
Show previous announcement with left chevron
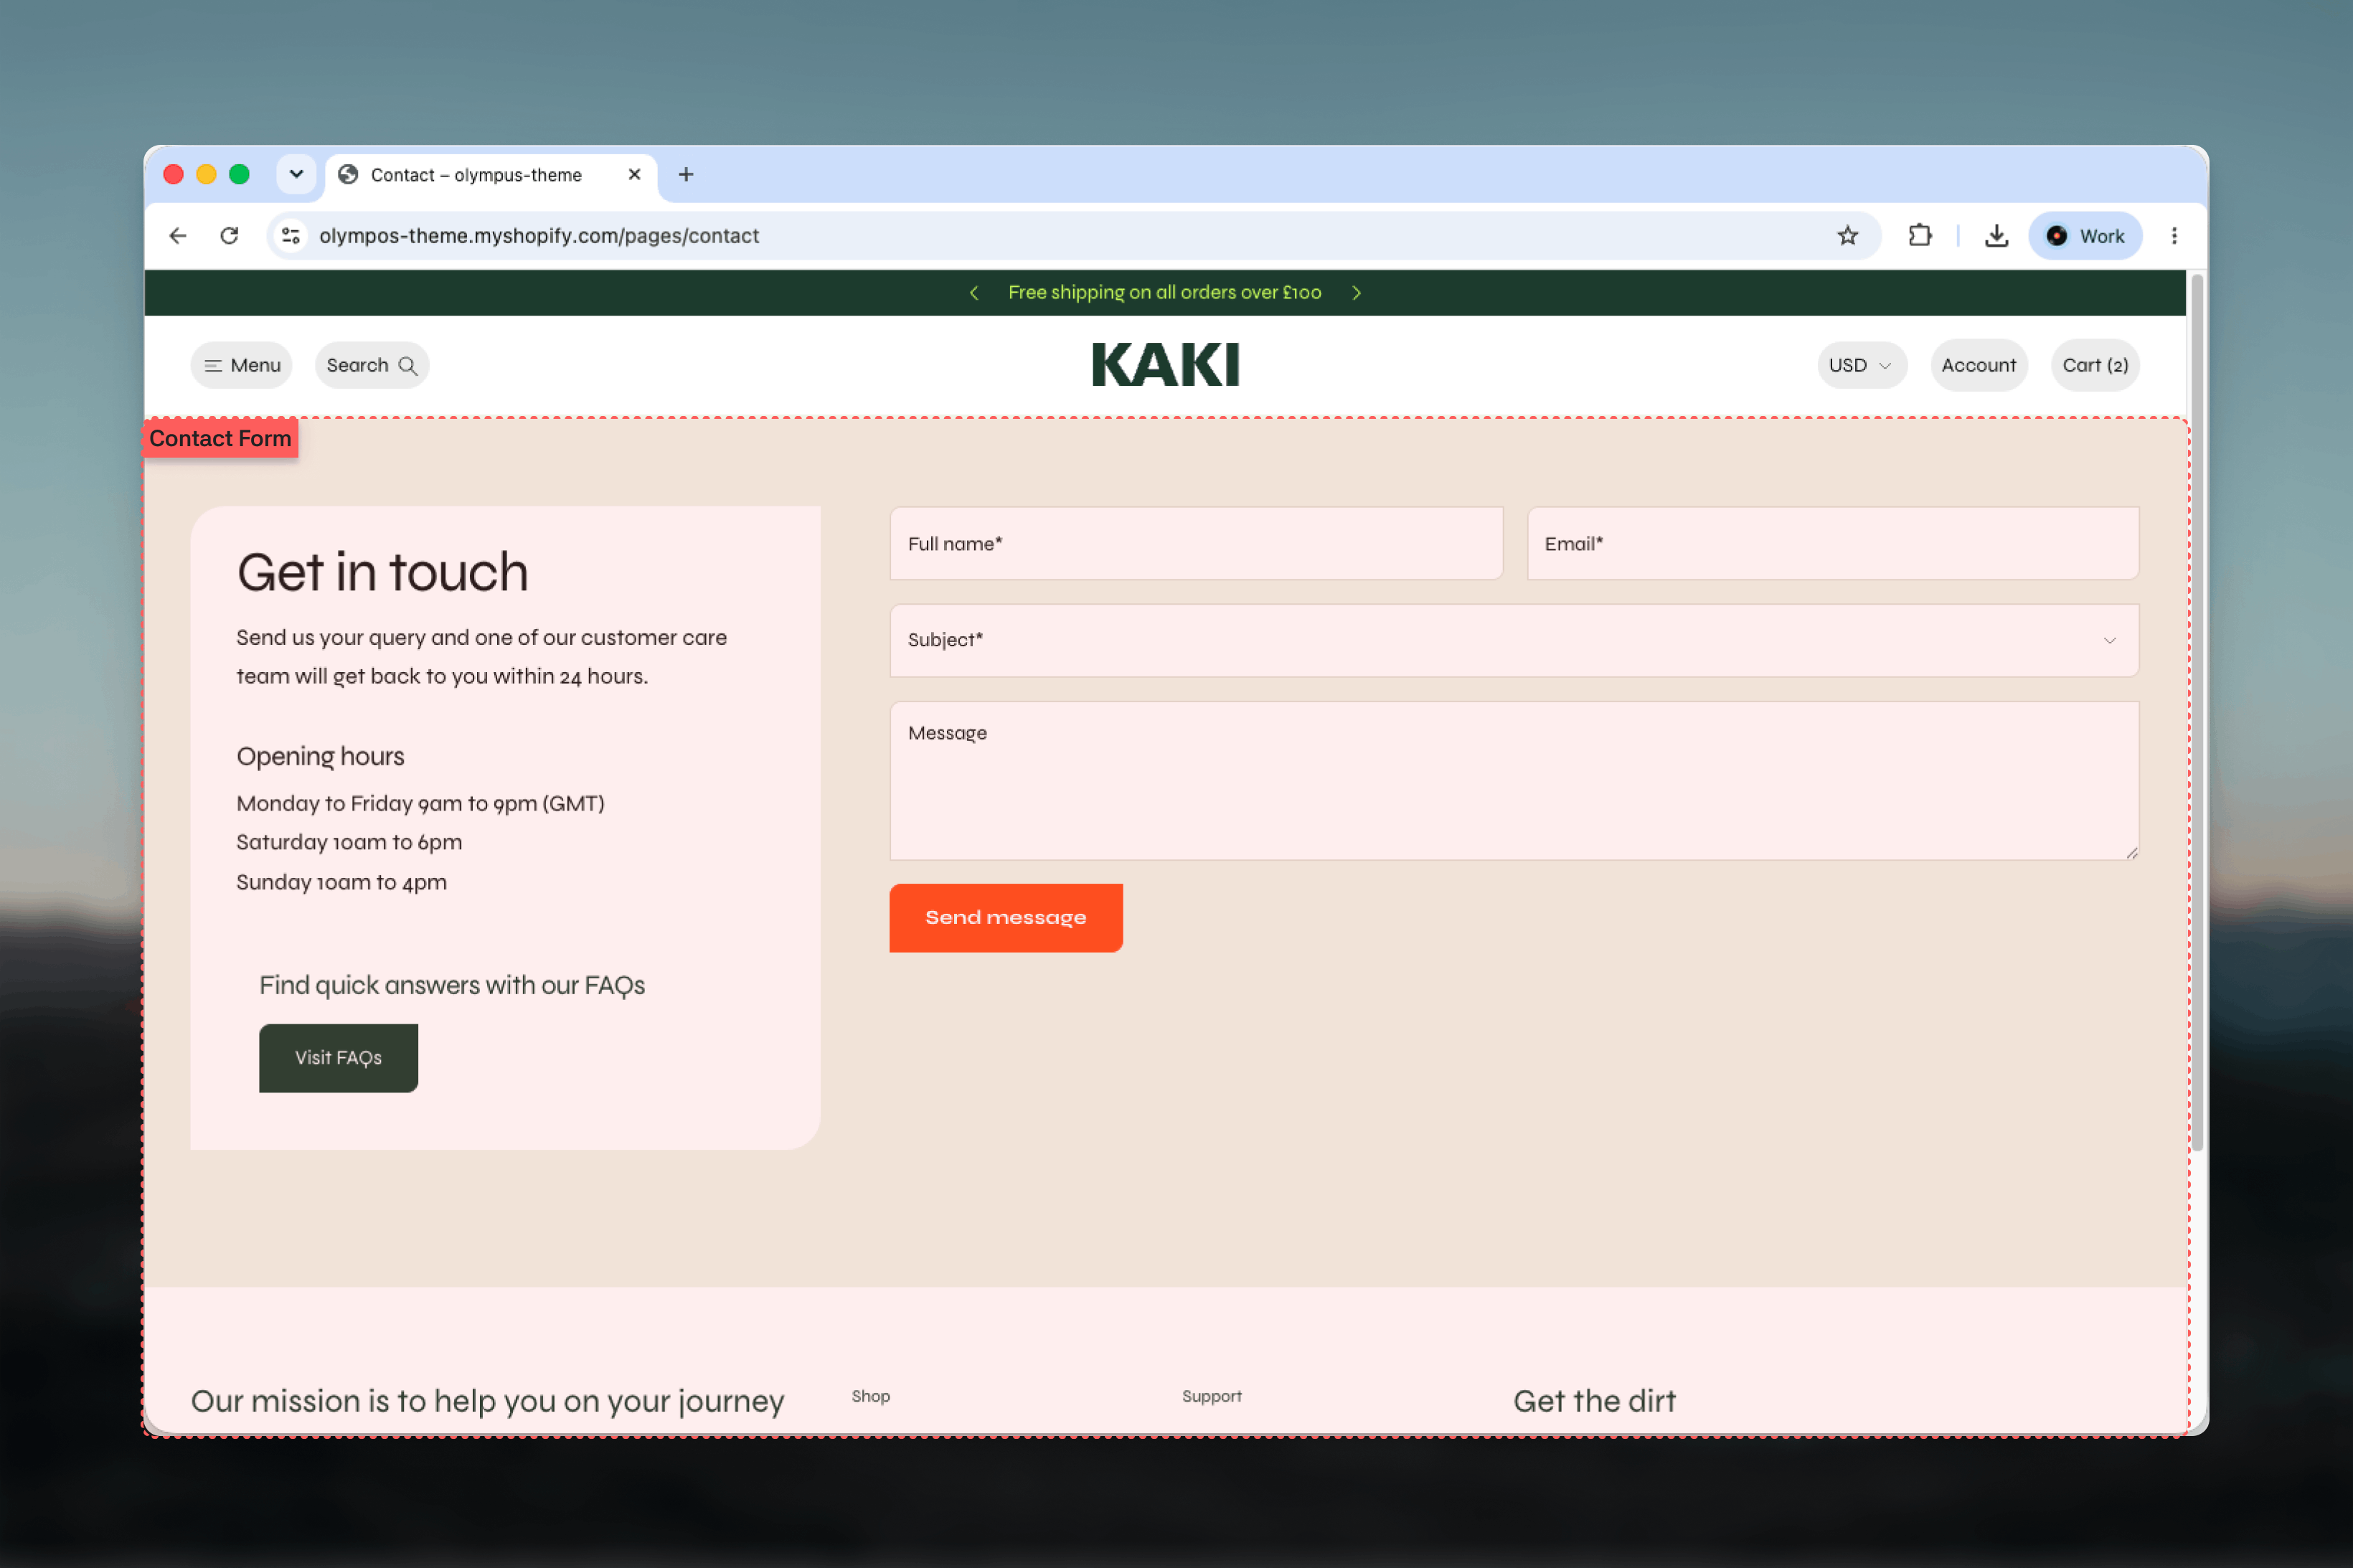pyautogui.click(x=974, y=292)
